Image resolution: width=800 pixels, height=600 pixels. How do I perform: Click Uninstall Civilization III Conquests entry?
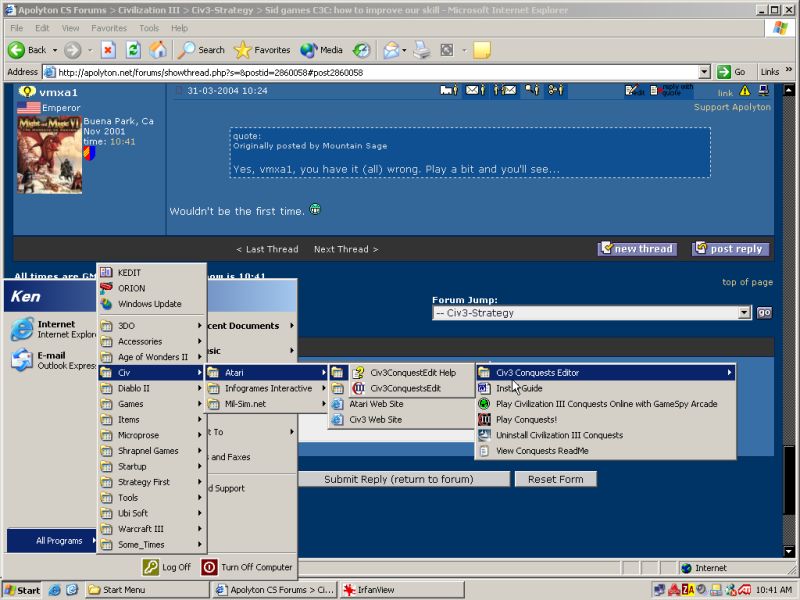point(606,435)
